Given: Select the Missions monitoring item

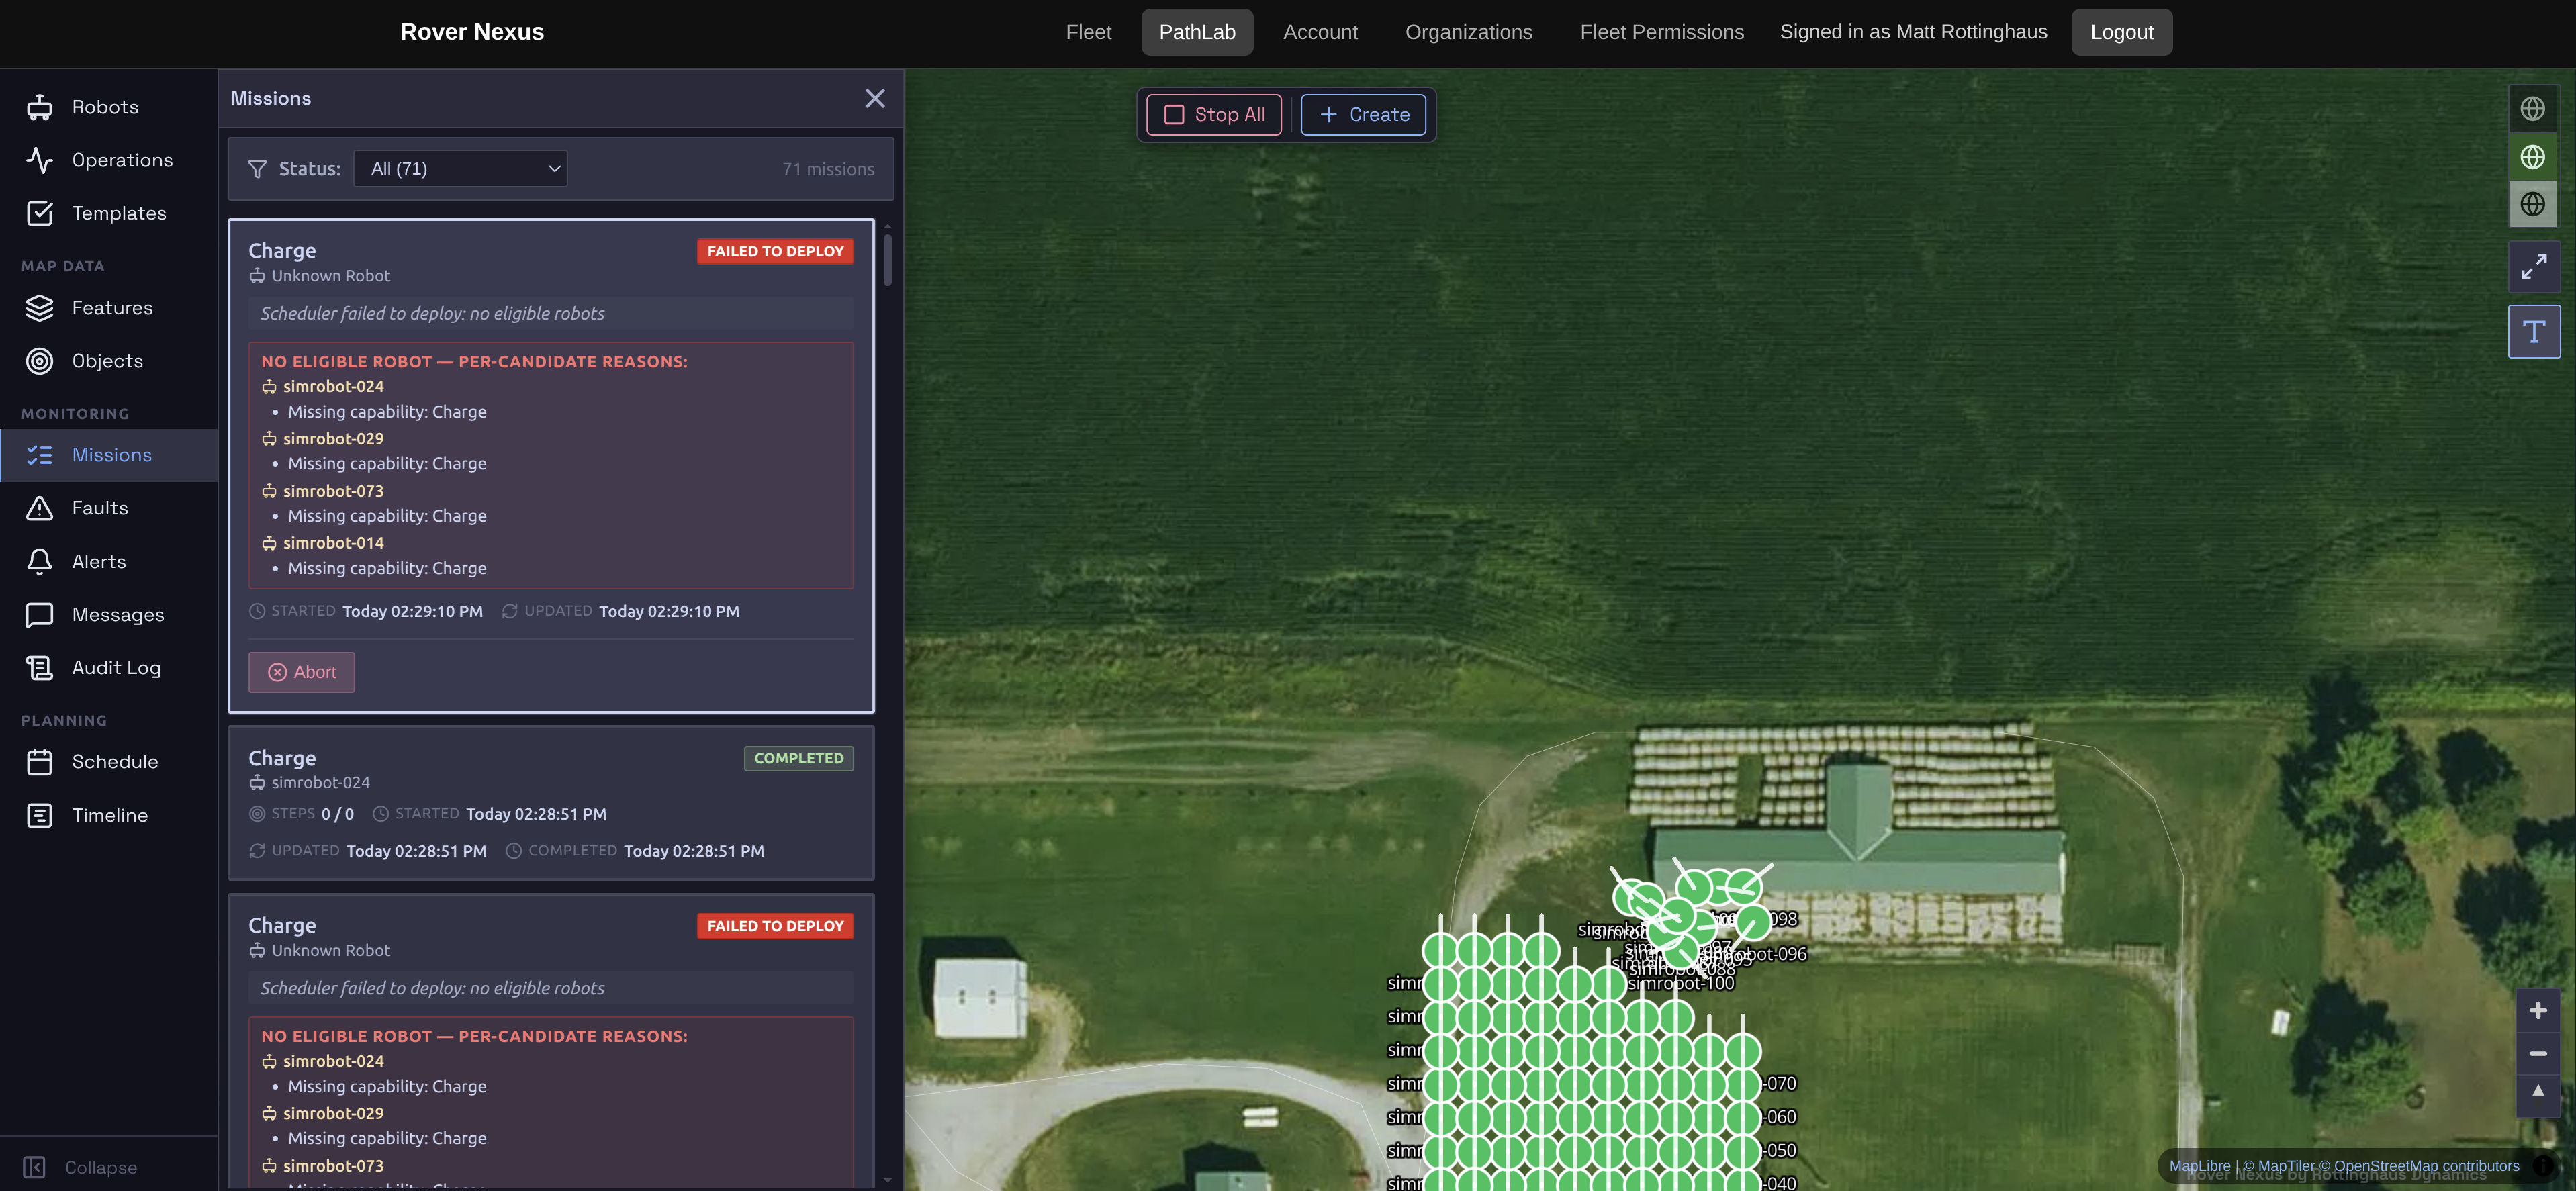Looking at the screenshot, I should pyautogui.click(x=108, y=455).
